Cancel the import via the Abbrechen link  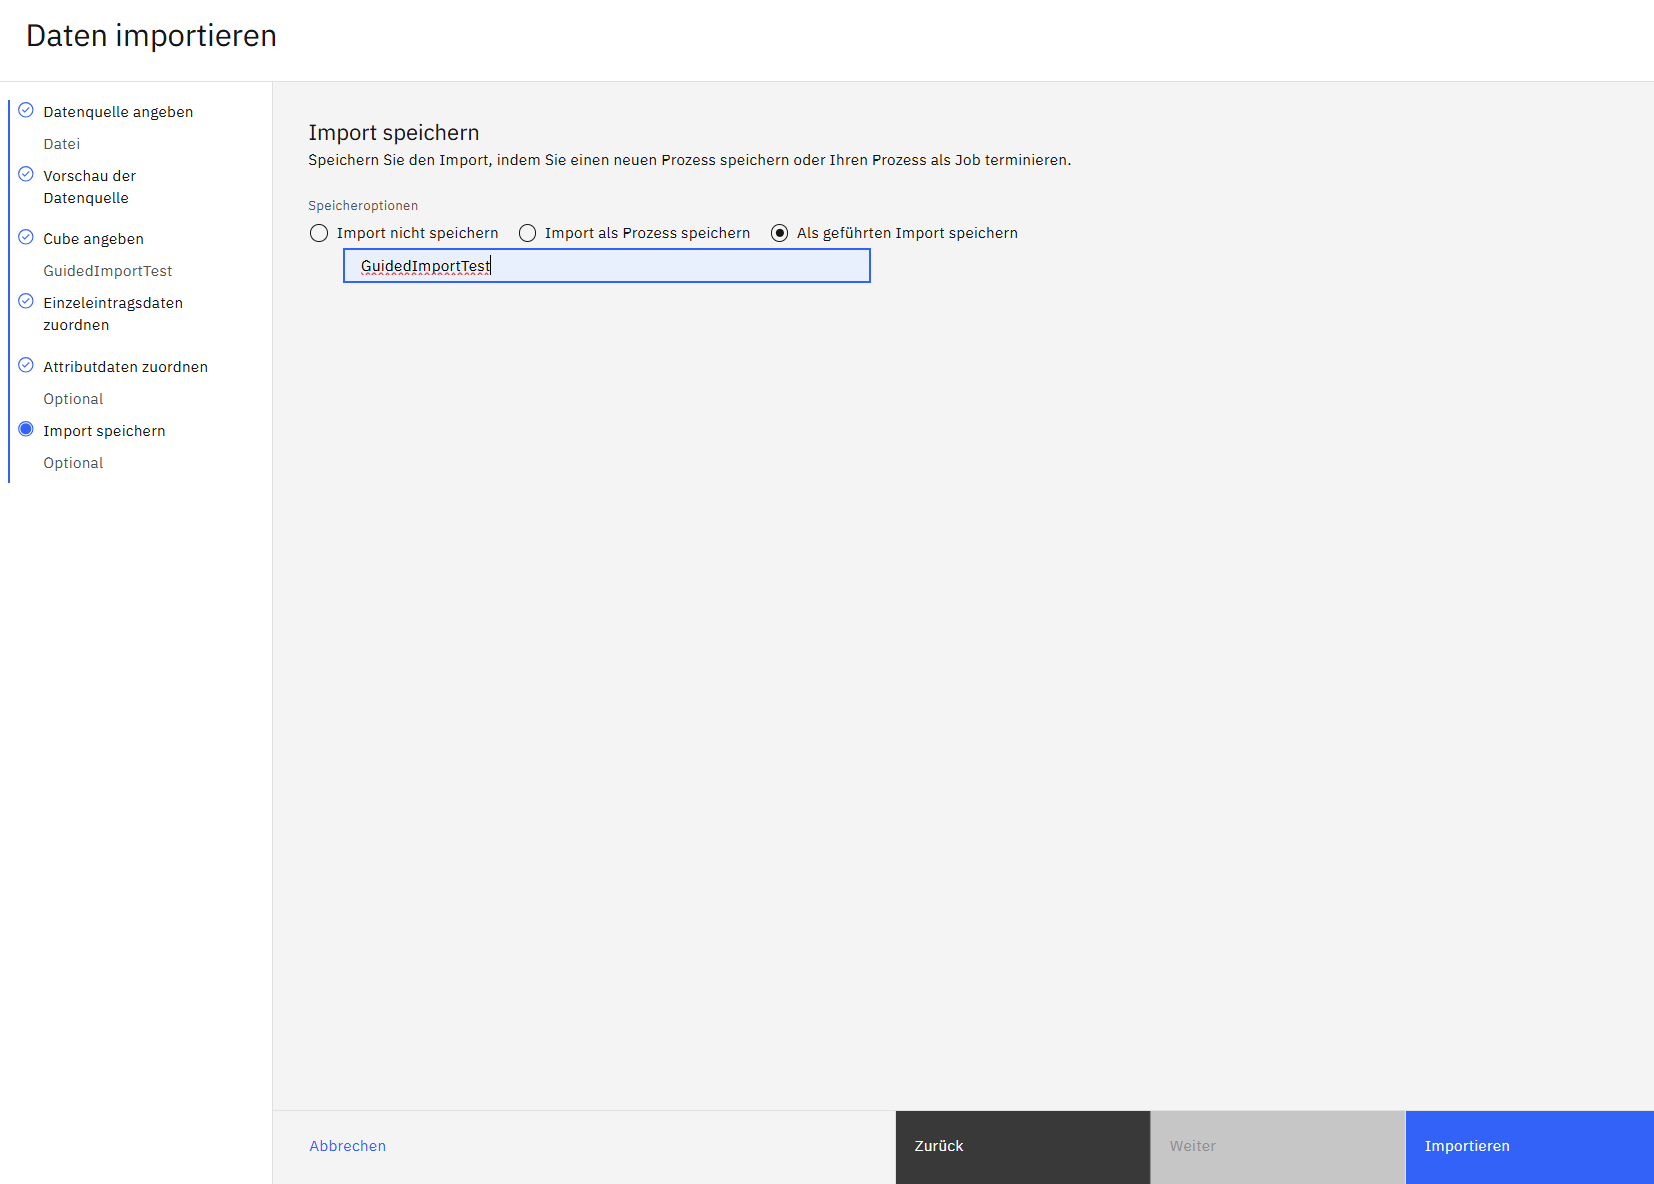tap(347, 1146)
